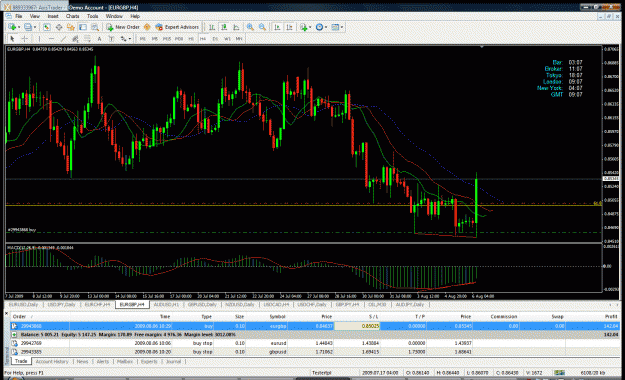The image size is (625, 380).
Task: Select the crosshair tool
Action: click(x=24, y=39)
